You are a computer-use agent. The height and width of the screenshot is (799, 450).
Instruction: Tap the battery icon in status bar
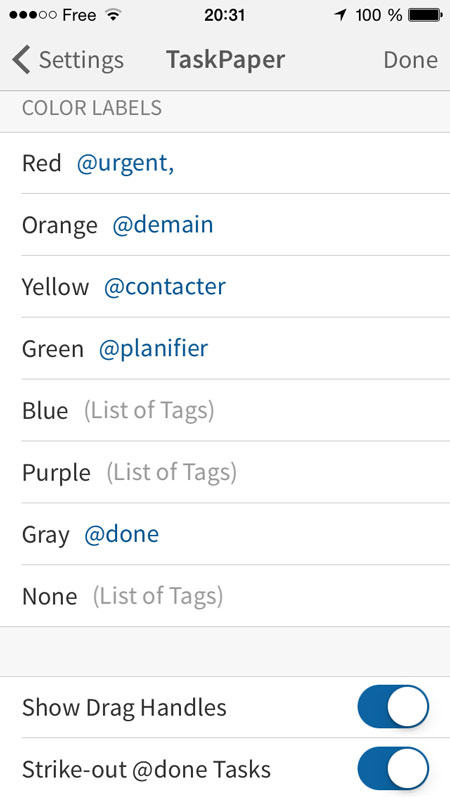pyautogui.click(x=425, y=15)
